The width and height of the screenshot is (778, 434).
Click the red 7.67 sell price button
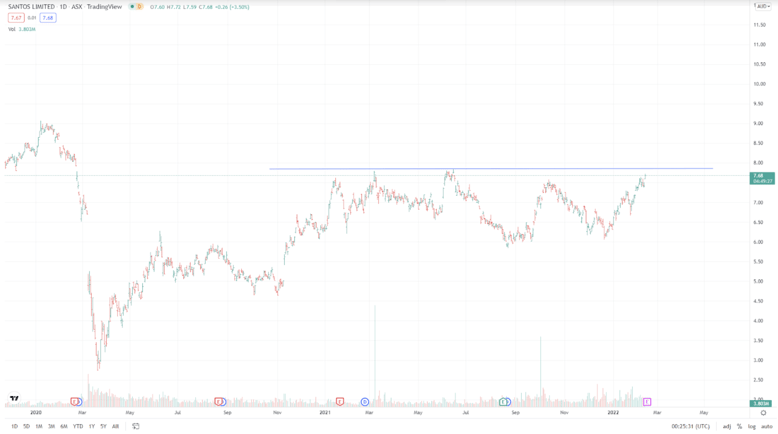tap(16, 18)
